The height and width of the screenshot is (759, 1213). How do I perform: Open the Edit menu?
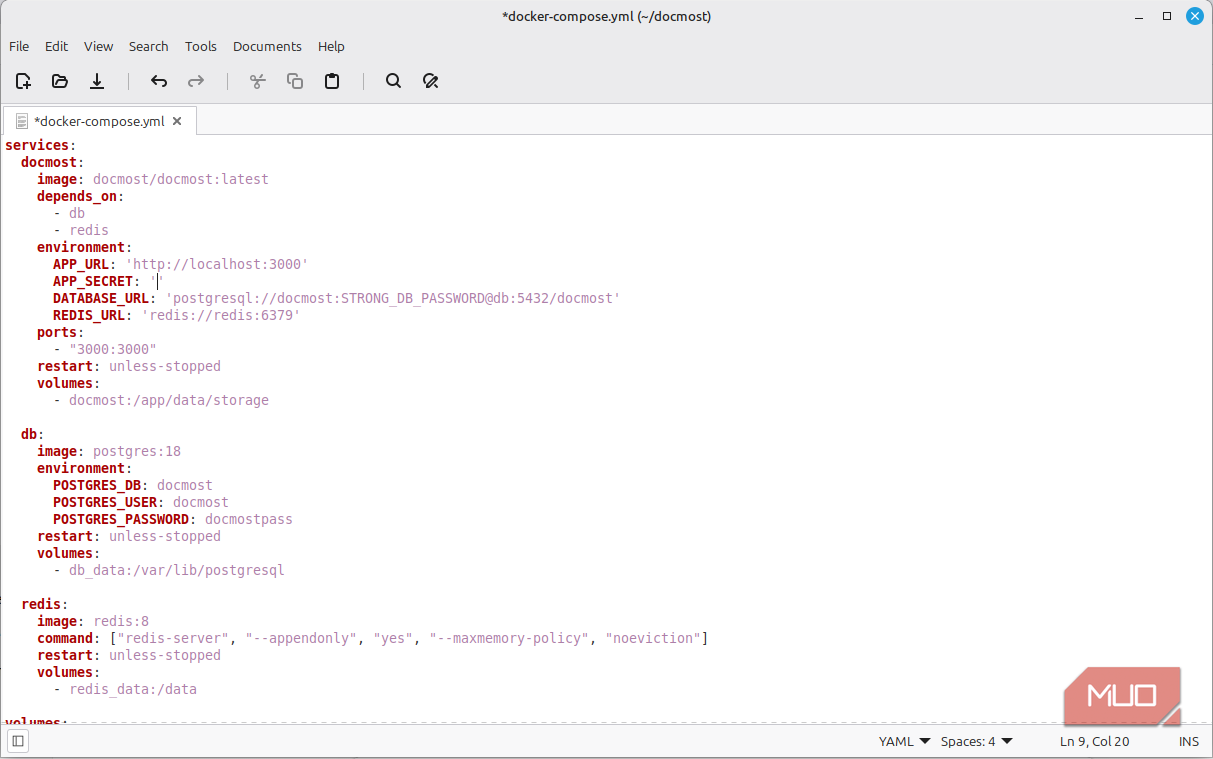[x=57, y=46]
